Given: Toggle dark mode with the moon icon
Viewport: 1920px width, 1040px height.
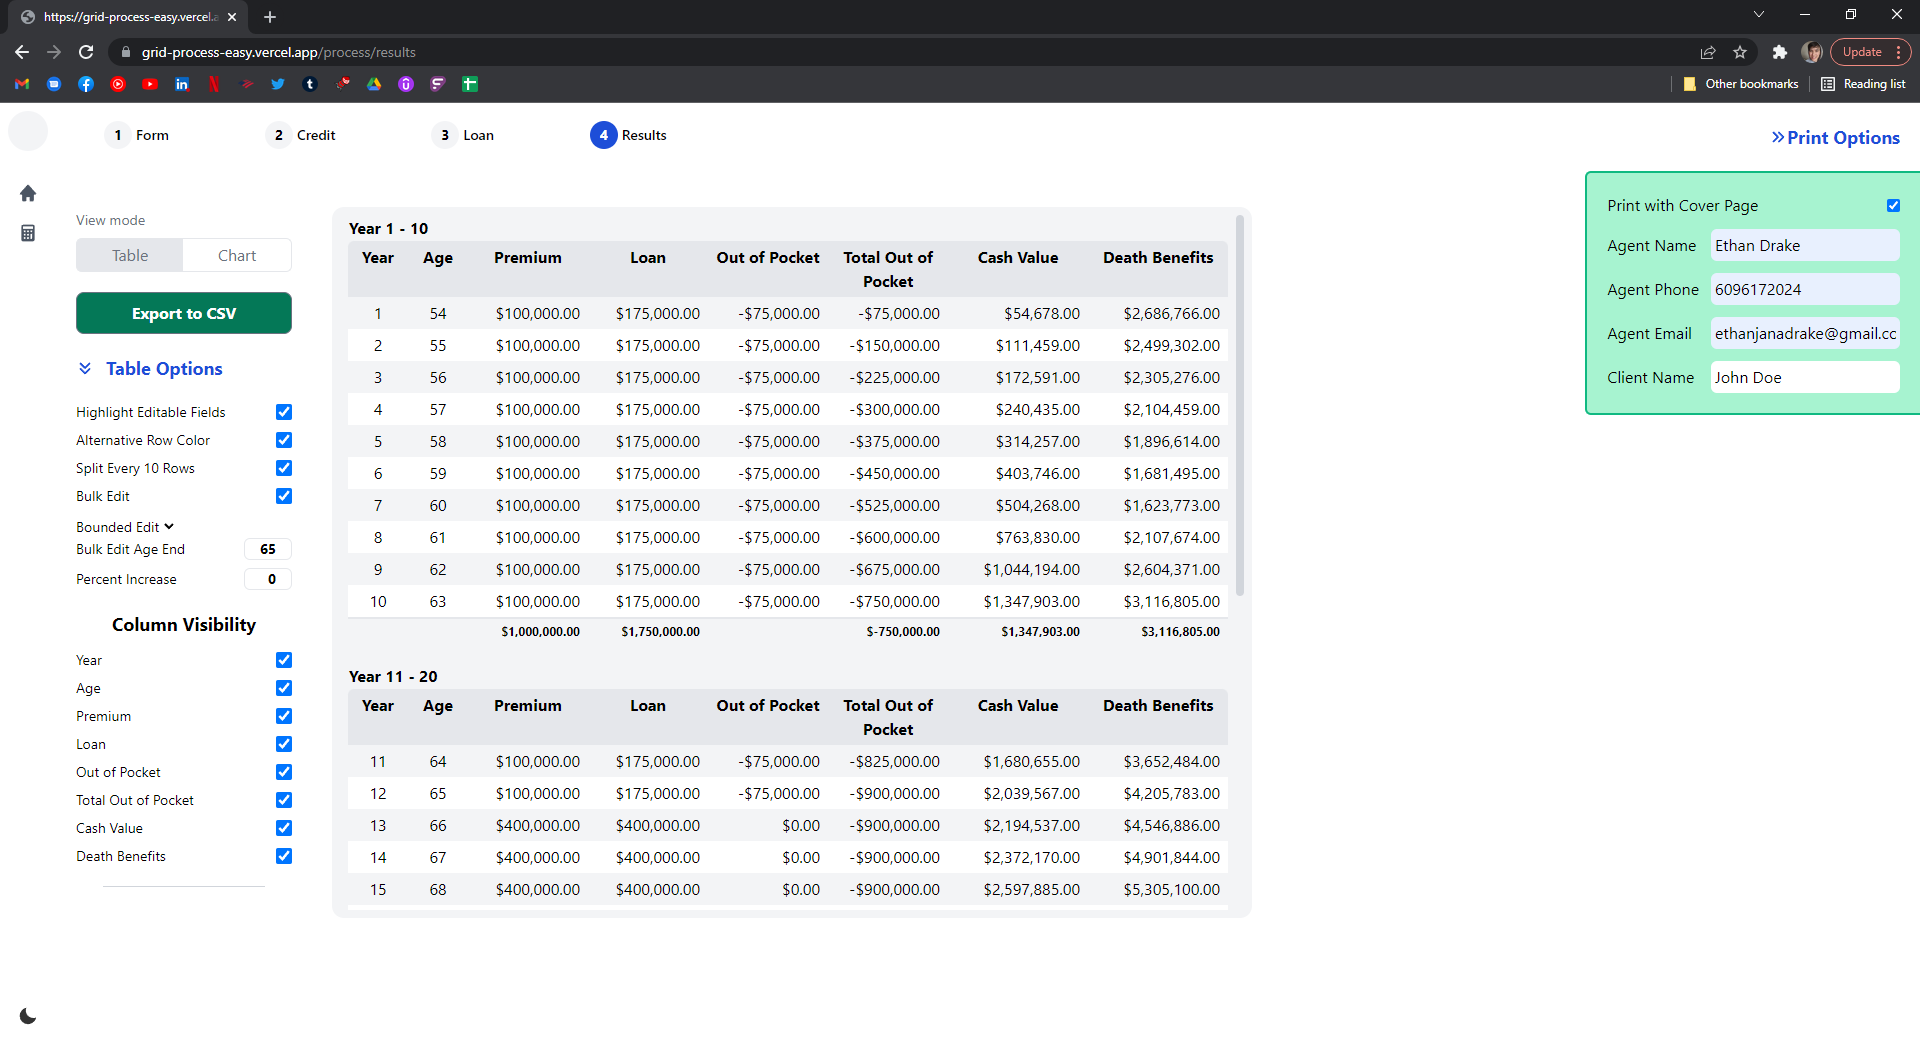Looking at the screenshot, I should pos(28,1016).
